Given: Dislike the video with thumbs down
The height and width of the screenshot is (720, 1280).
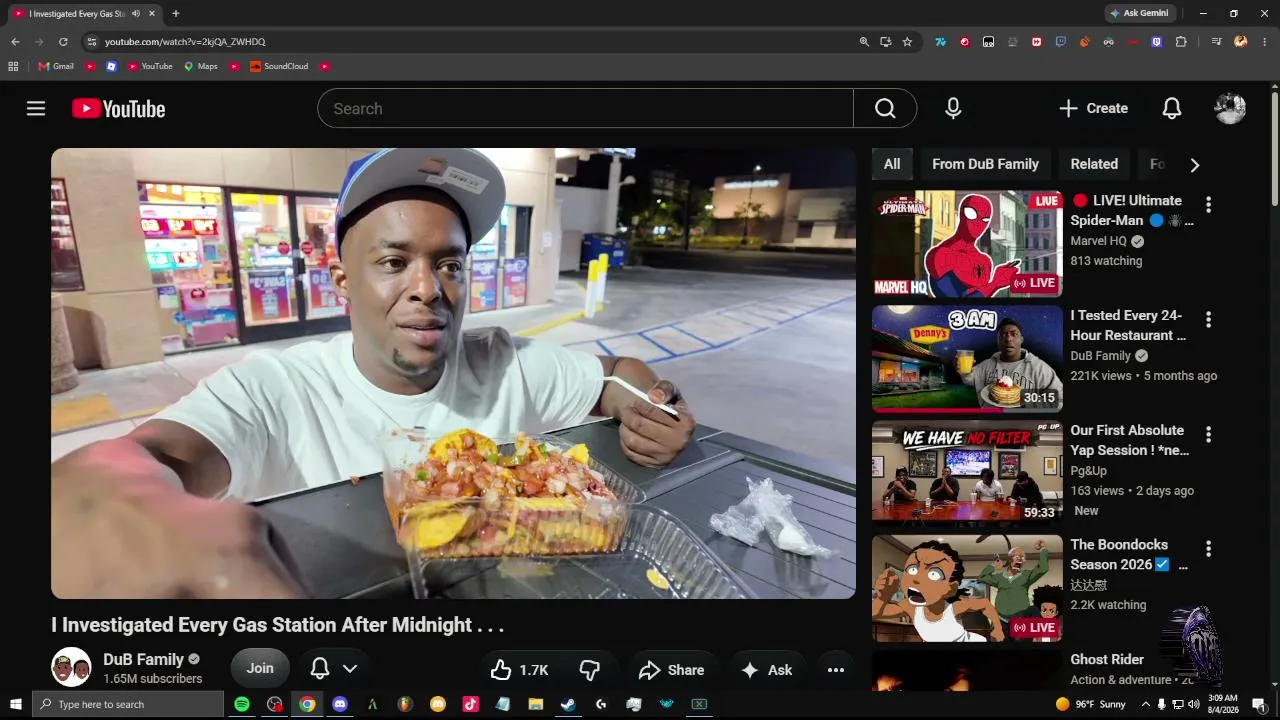Looking at the screenshot, I should pos(590,670).
